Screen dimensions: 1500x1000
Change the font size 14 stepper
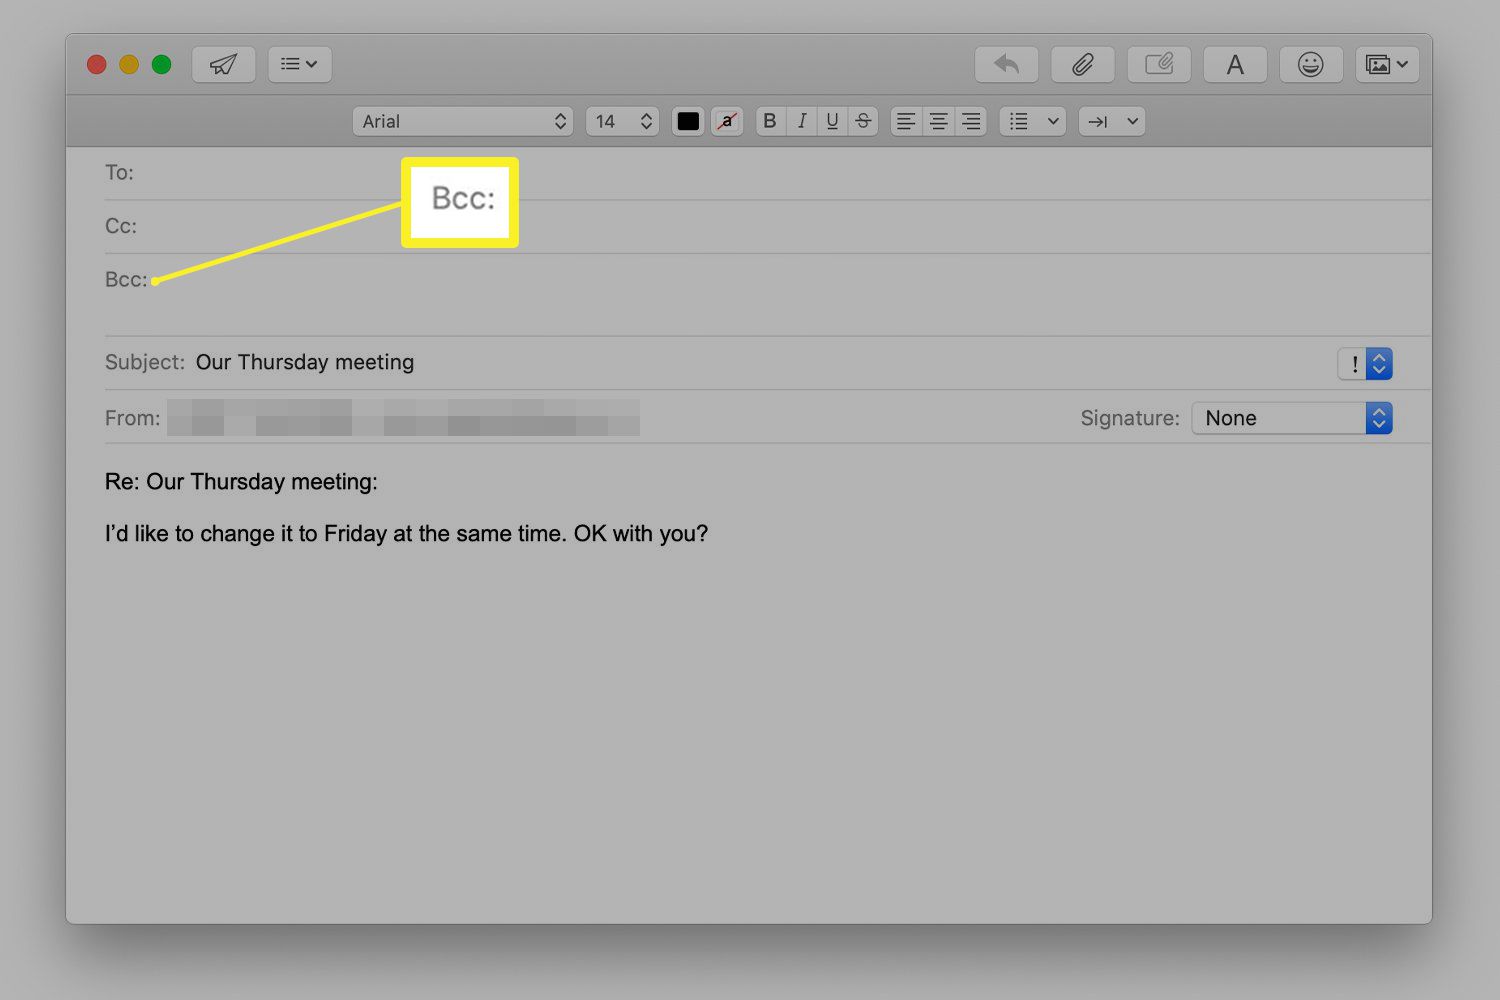click(622, 121)
